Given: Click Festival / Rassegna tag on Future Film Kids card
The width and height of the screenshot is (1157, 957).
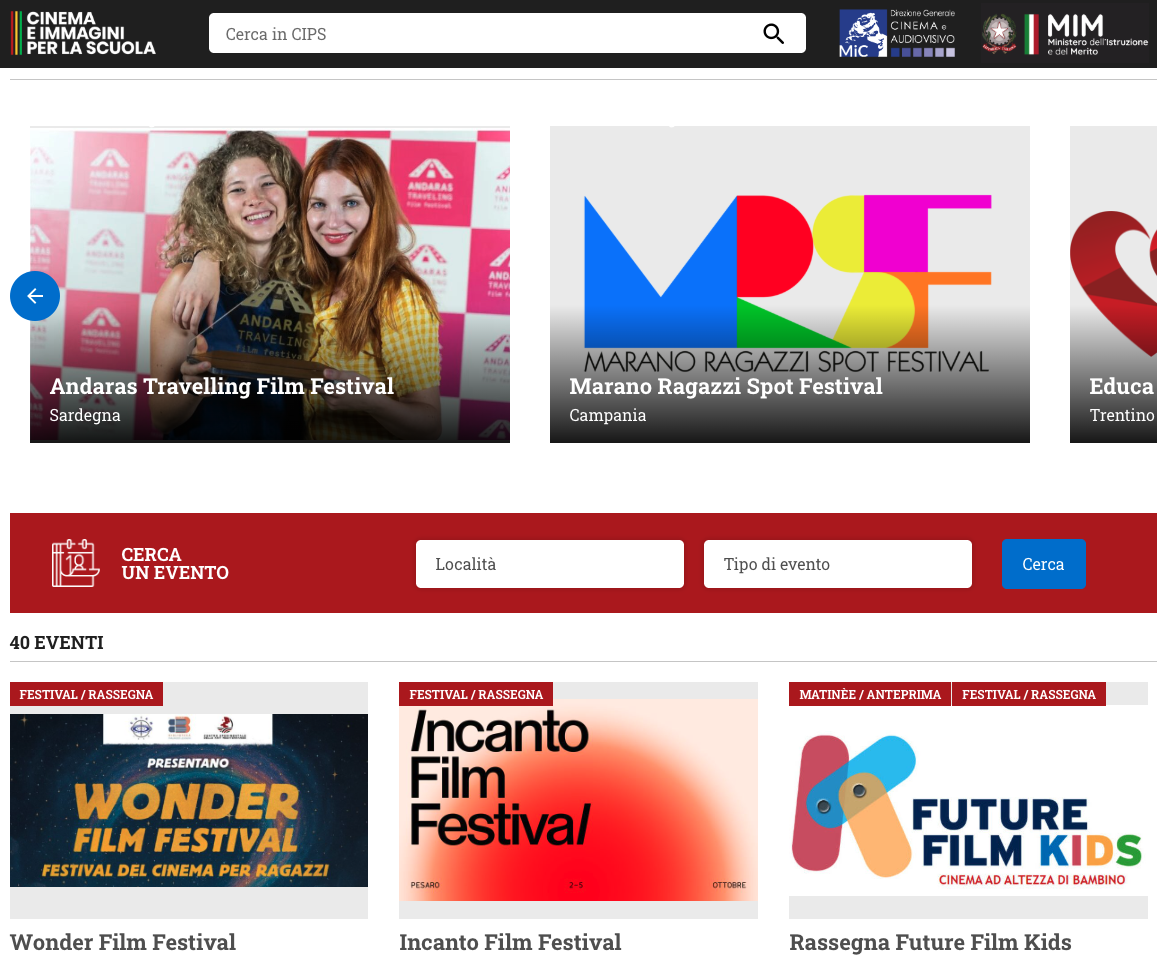Looking at the screenshot, I should [1029, 694].
